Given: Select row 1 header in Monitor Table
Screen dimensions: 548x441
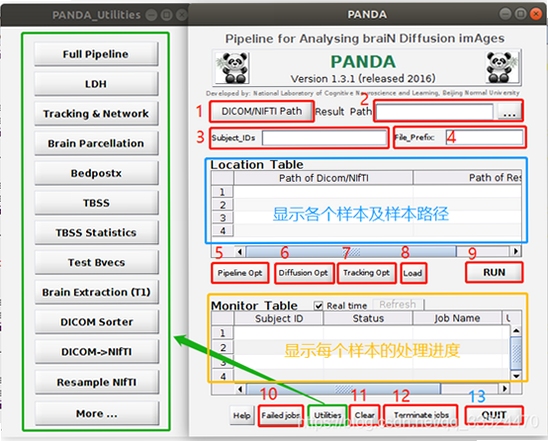Looking at the screenshot, I should (222, 333).
